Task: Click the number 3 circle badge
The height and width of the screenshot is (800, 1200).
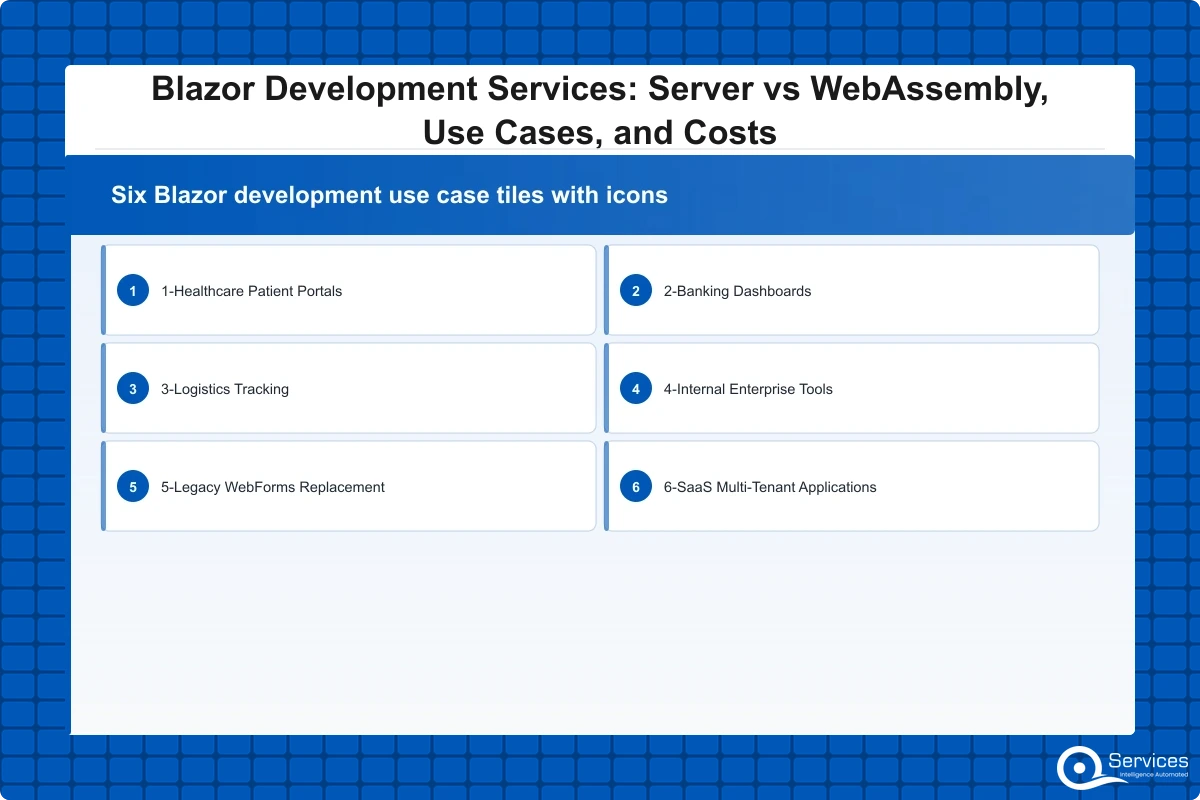Action: click(x=133, y=389)
